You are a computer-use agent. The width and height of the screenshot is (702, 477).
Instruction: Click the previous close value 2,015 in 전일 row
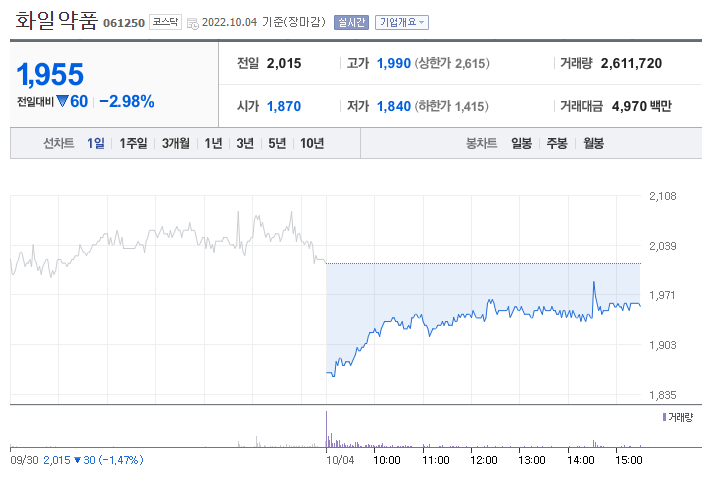pyautogui.click(x=284, y=64)
